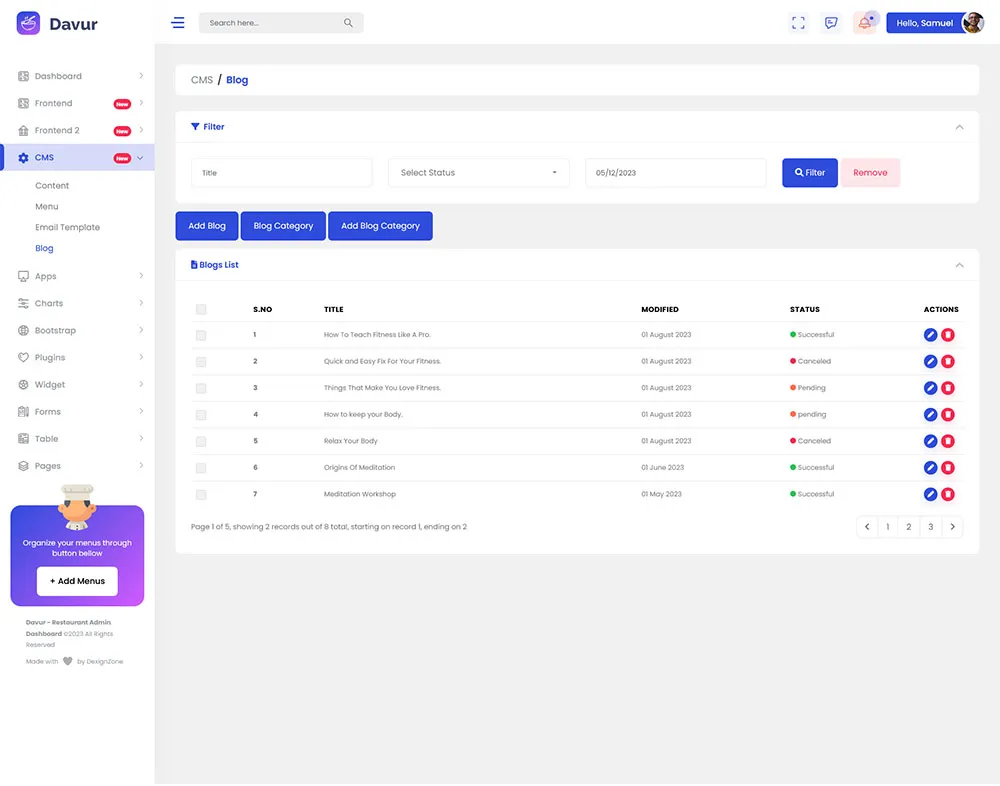1000x786 pixels.
Task: Collapse the Filter panel chevron
Action: pos(959,127)
